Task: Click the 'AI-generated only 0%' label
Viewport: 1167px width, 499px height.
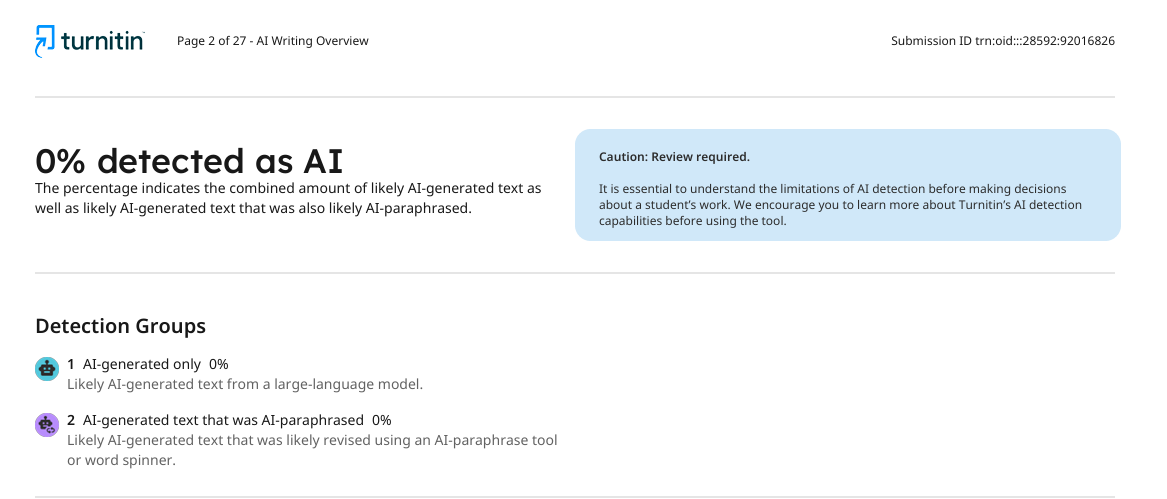Action: click(x=156, y=364)
